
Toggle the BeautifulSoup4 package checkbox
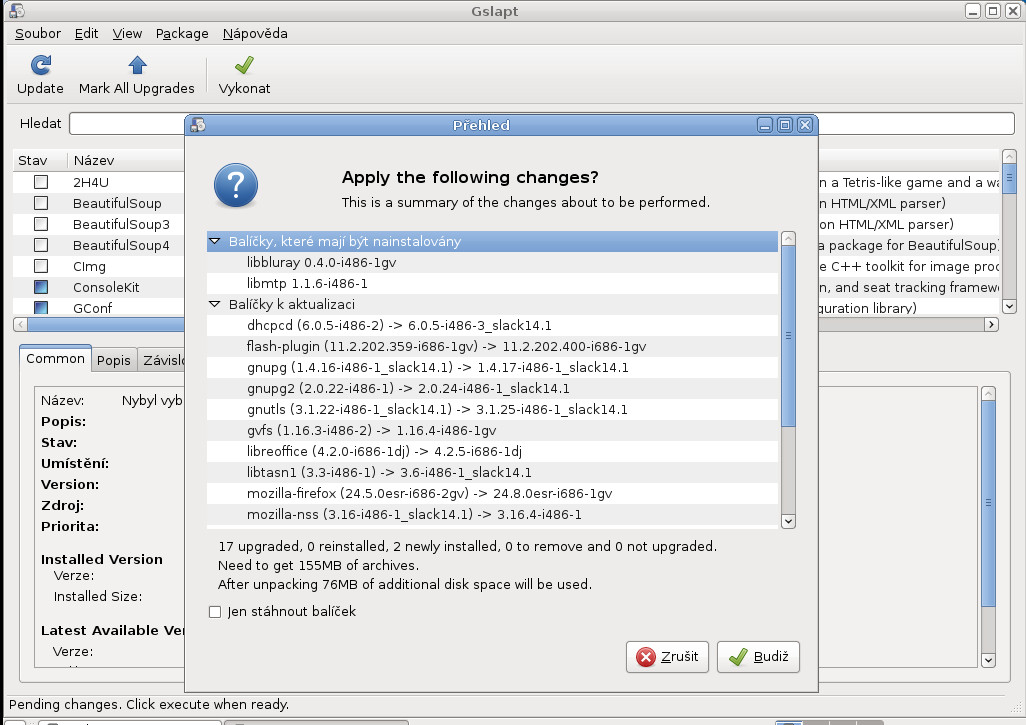click(x=41, y=245)
